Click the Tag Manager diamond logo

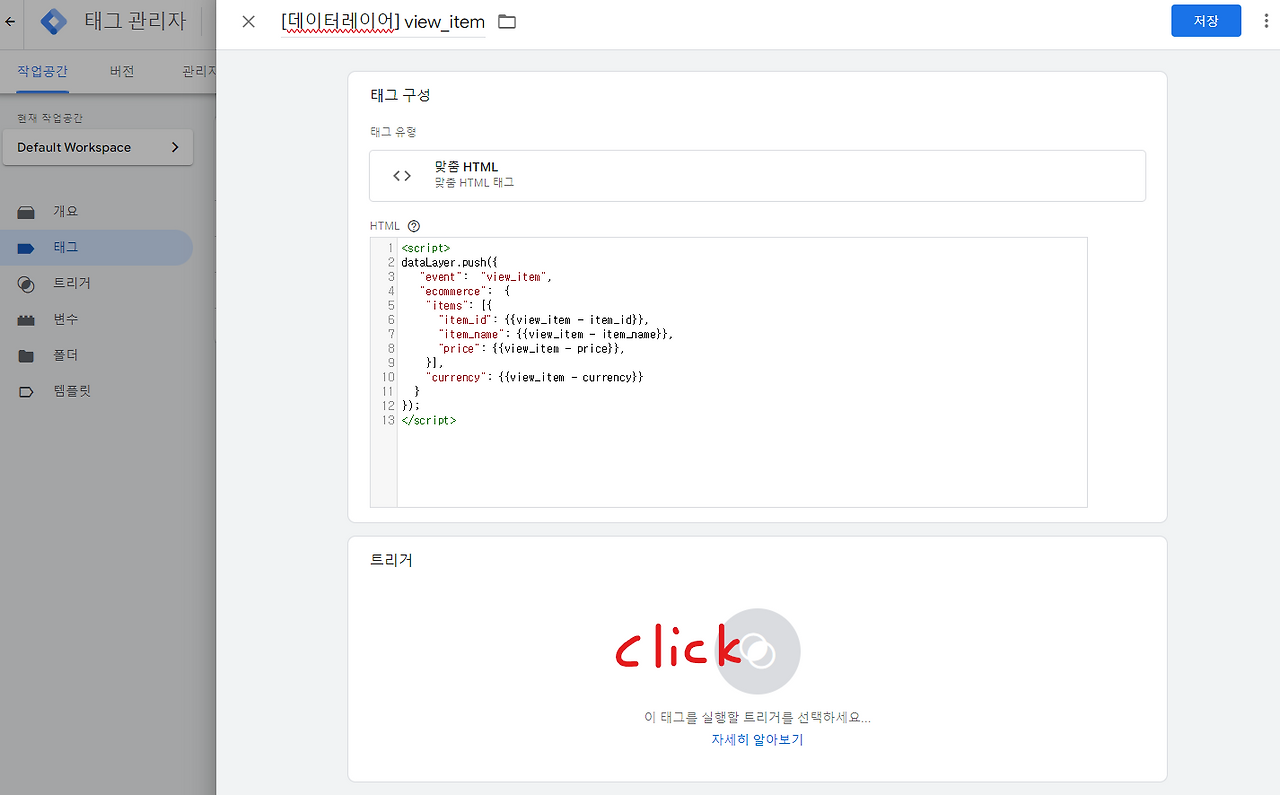tap(53, 21)
